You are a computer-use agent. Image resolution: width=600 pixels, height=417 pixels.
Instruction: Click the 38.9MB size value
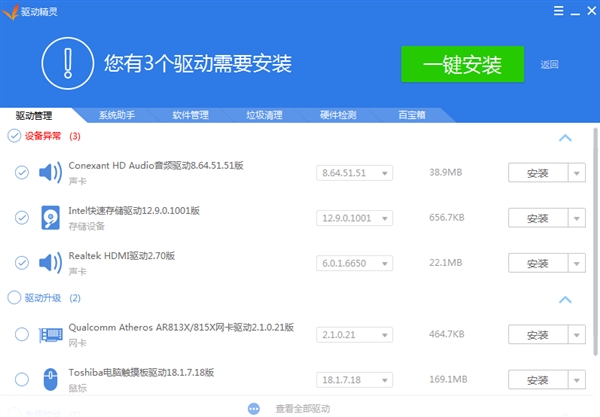tap(446, 172)
